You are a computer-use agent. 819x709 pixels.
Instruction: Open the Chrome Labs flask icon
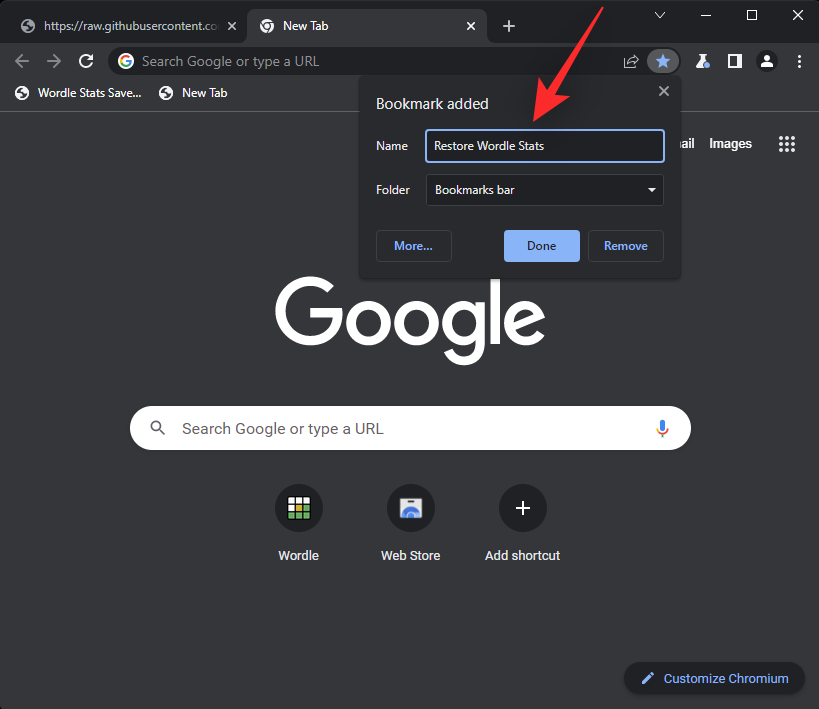[x=703, y=61]
